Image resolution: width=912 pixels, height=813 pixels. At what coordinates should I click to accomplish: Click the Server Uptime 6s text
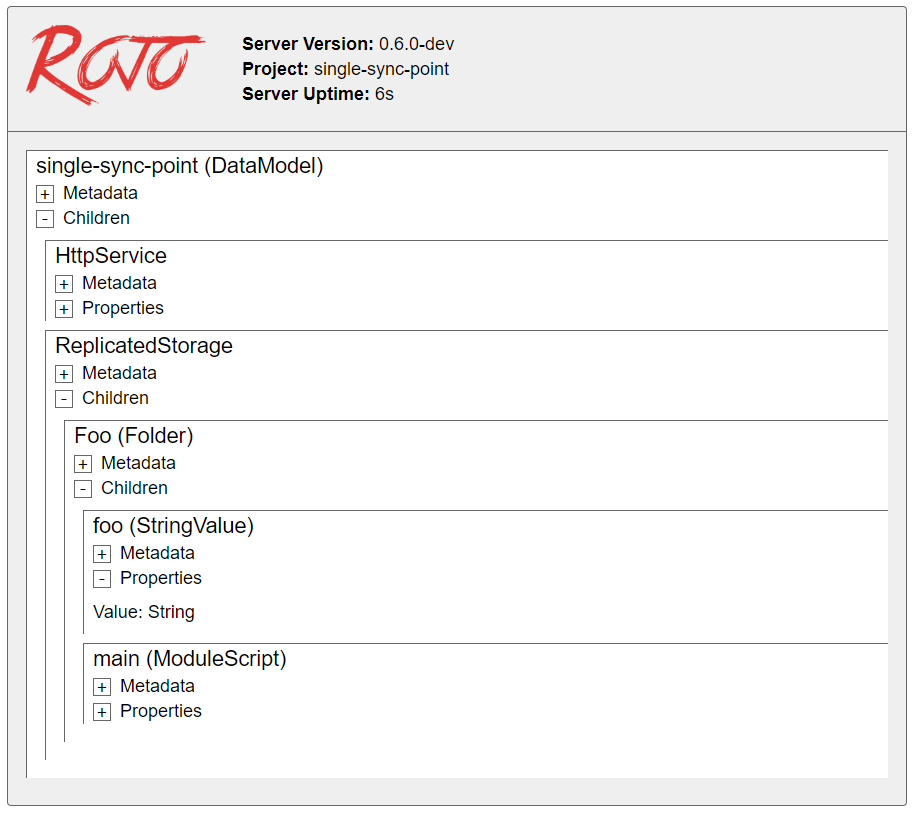coord(318,94)
